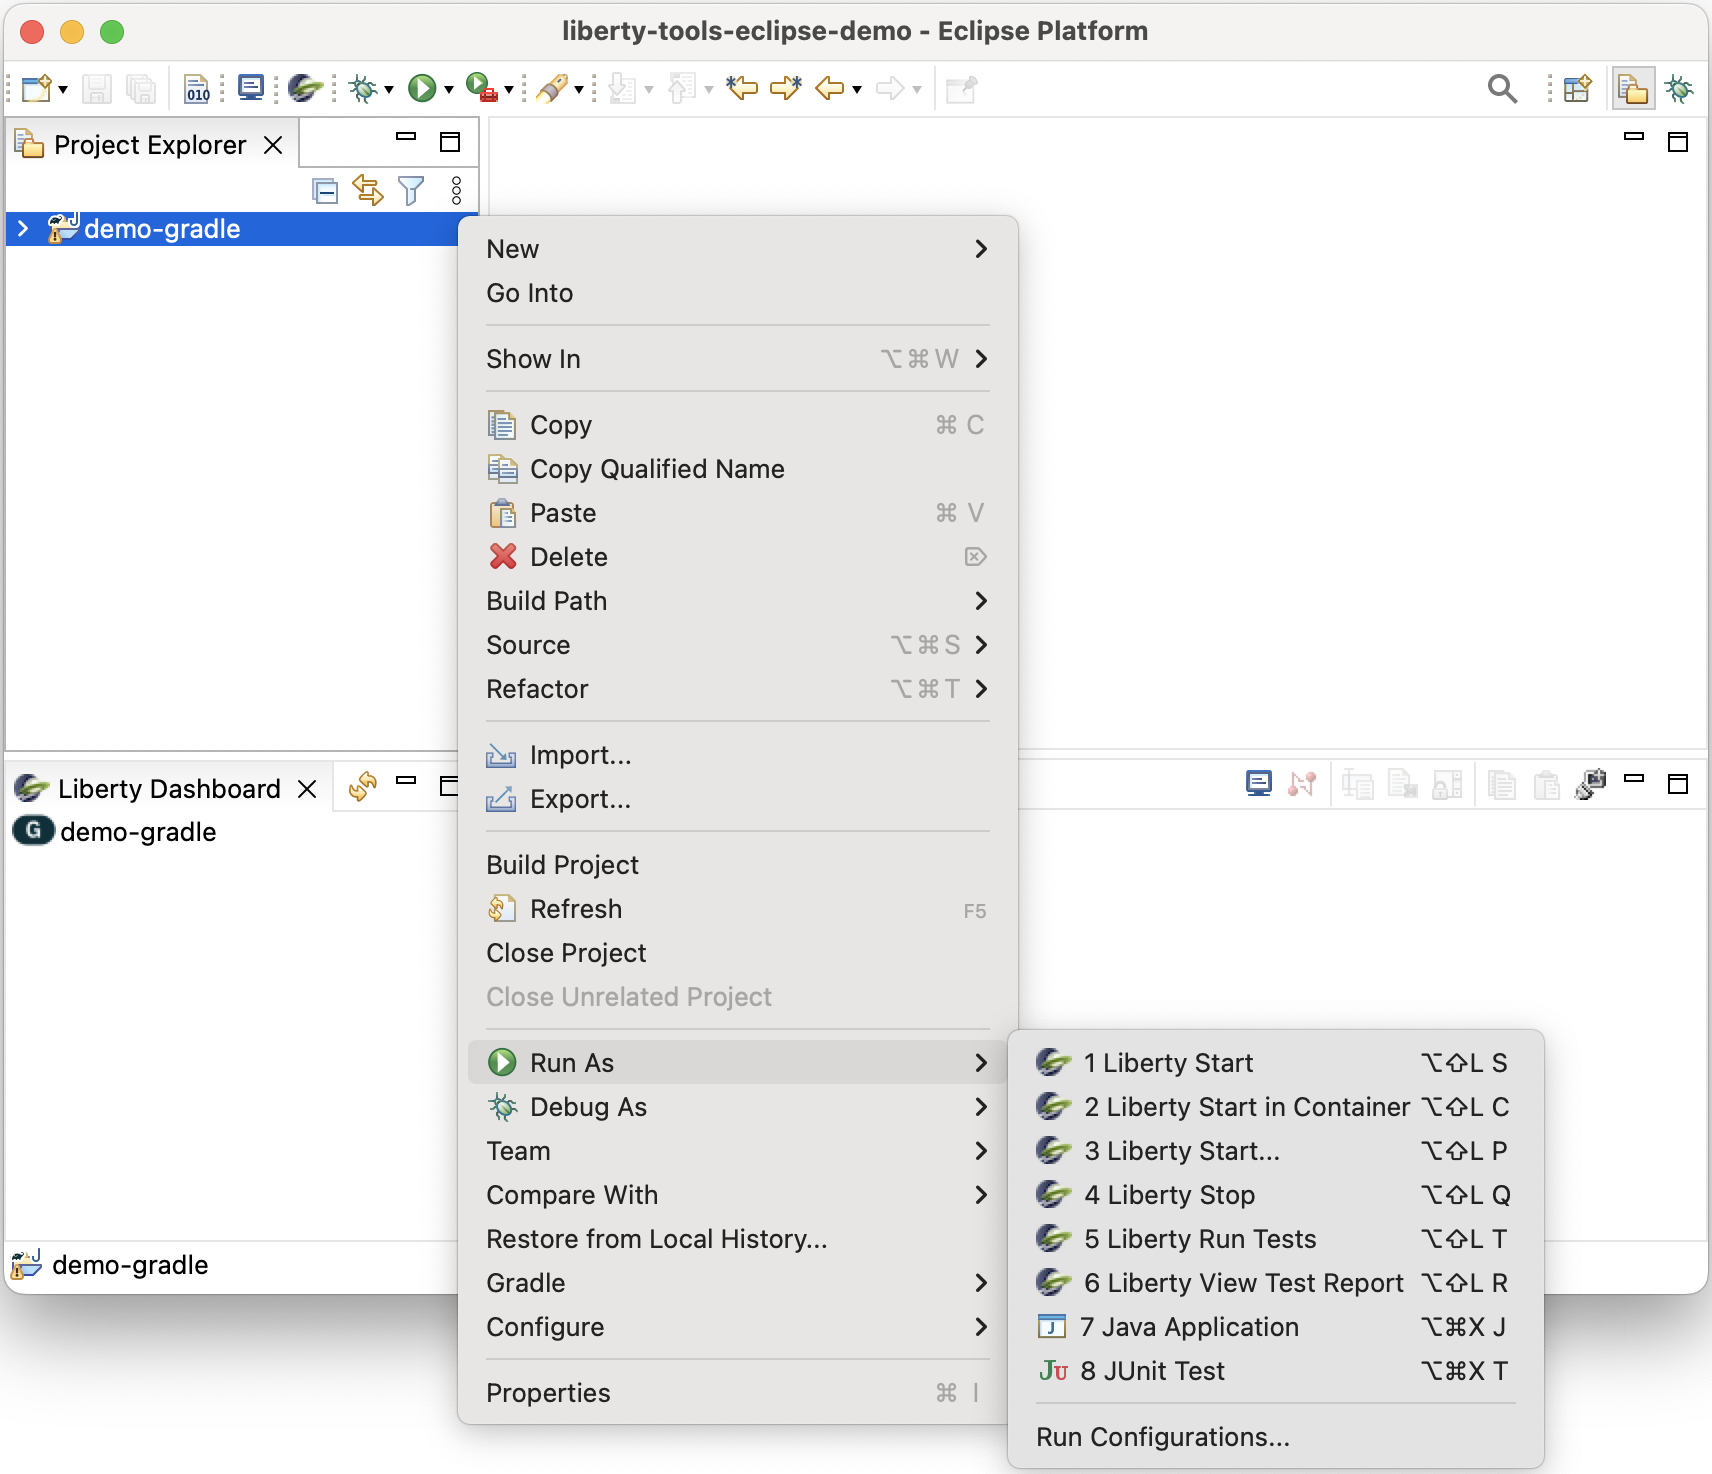Open the Back history dropdown arrow

coord(857,90)
